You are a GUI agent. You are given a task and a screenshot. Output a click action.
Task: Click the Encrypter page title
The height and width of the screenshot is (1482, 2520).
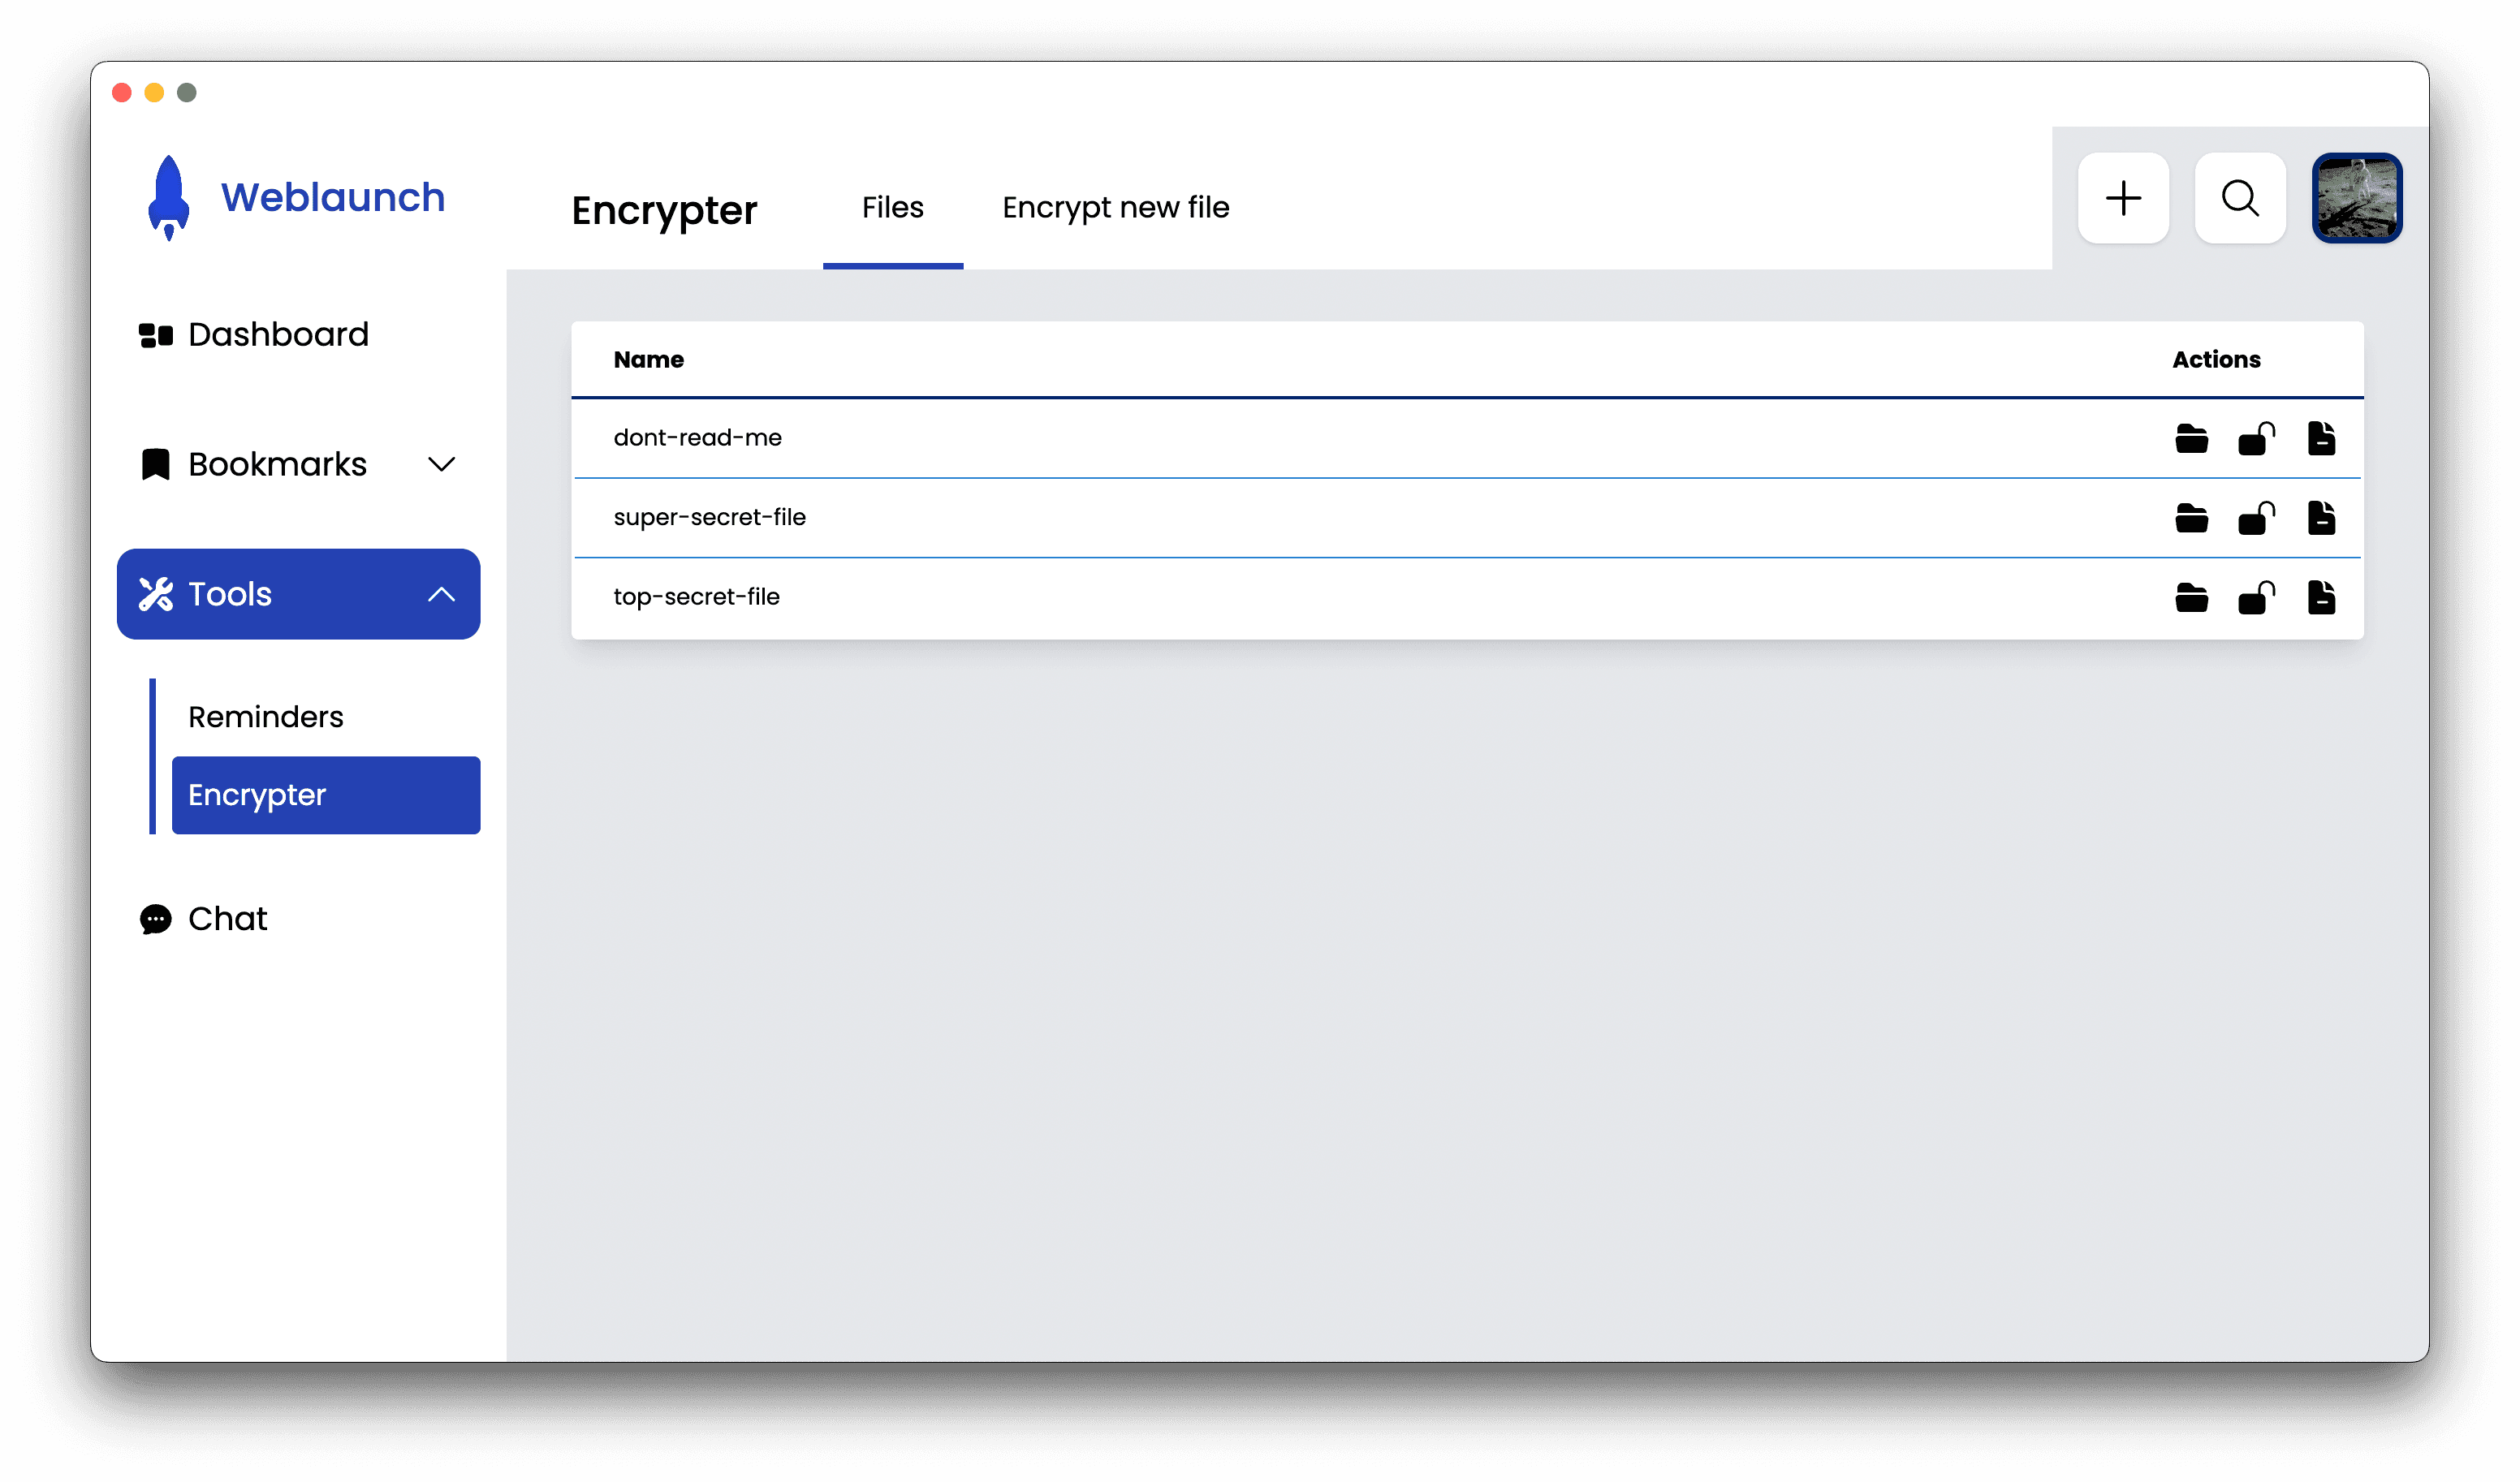(x=664, y=211)
